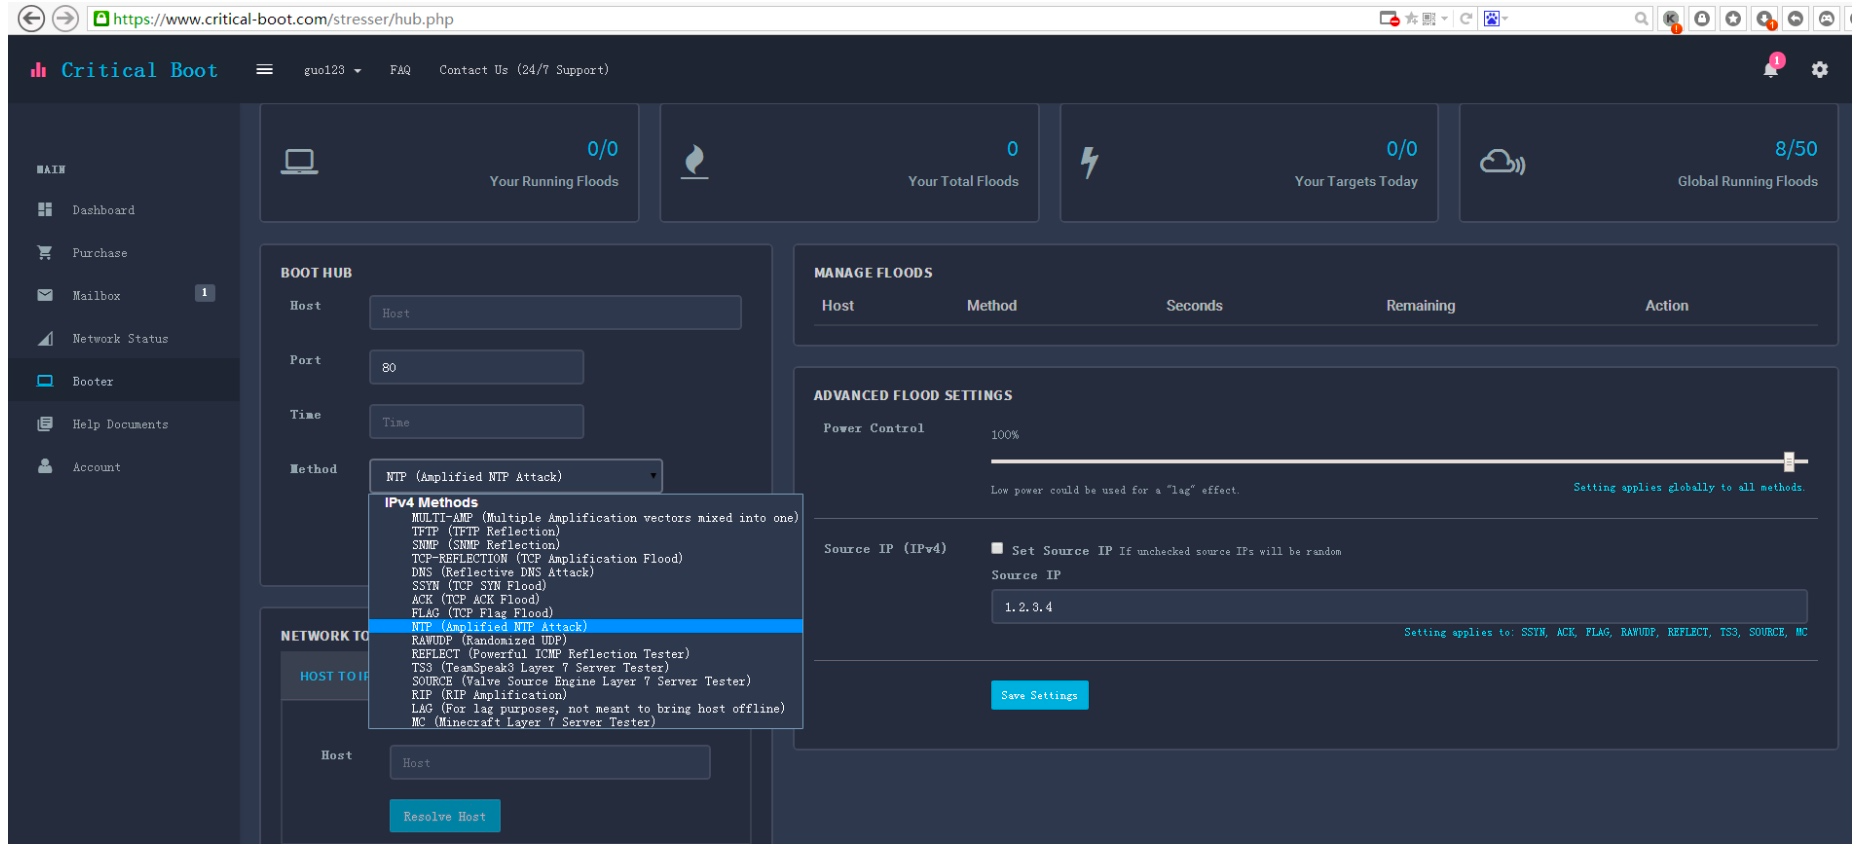Click the Critical Boot brand title
Image resolution: width=1856 pixels, height=852 pixels.
point(139,70)
